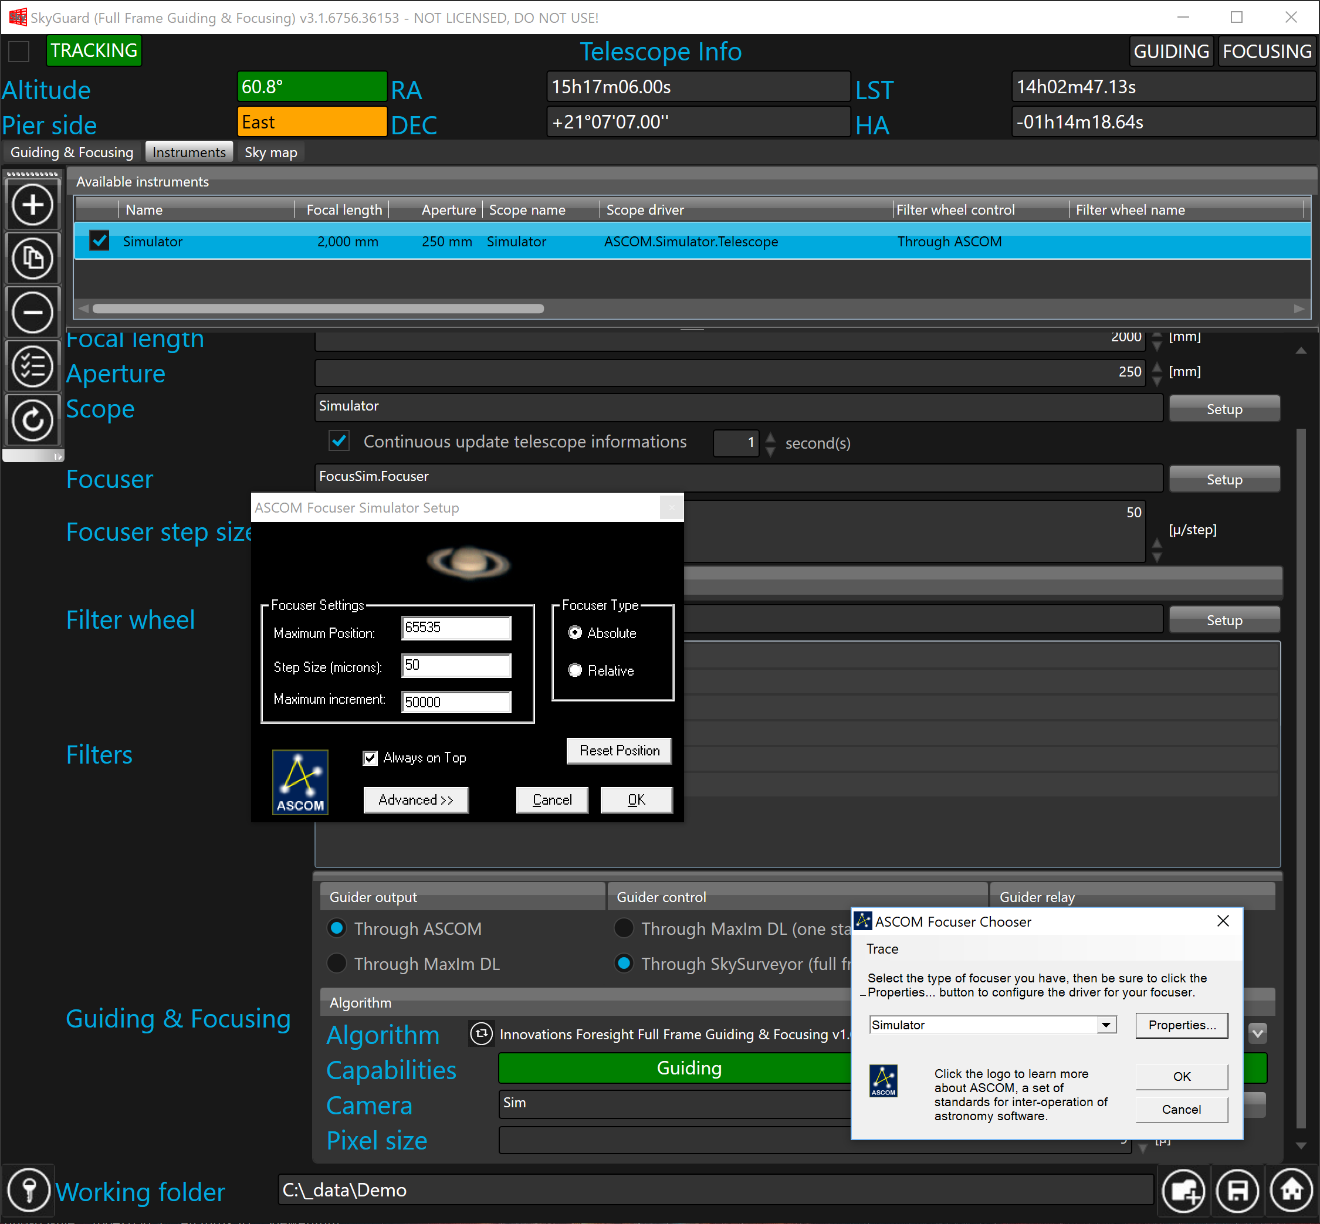Click Reset Position in Focuser Setup
Screen dimensions: 1320x1224
619,751
